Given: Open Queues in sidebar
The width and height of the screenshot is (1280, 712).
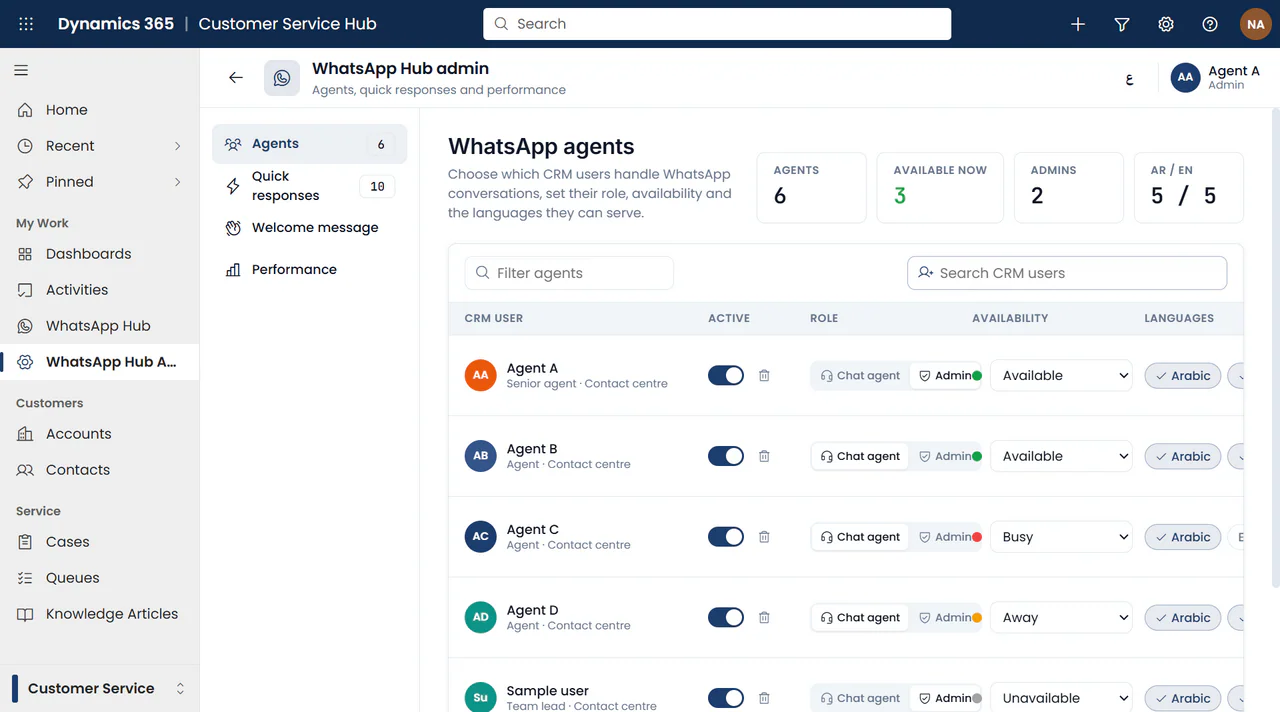Looking at the screenshot, I should [100, 578].
